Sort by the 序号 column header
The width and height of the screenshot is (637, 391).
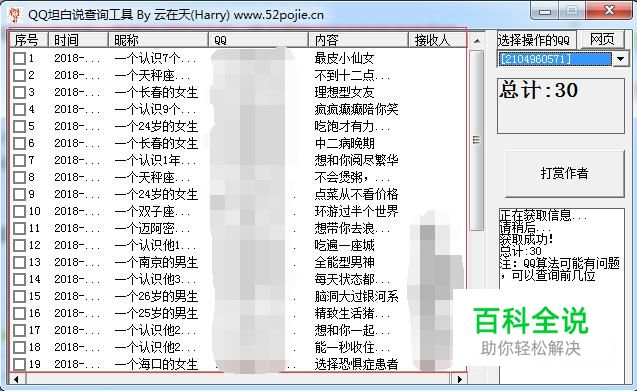click(28, 40)
